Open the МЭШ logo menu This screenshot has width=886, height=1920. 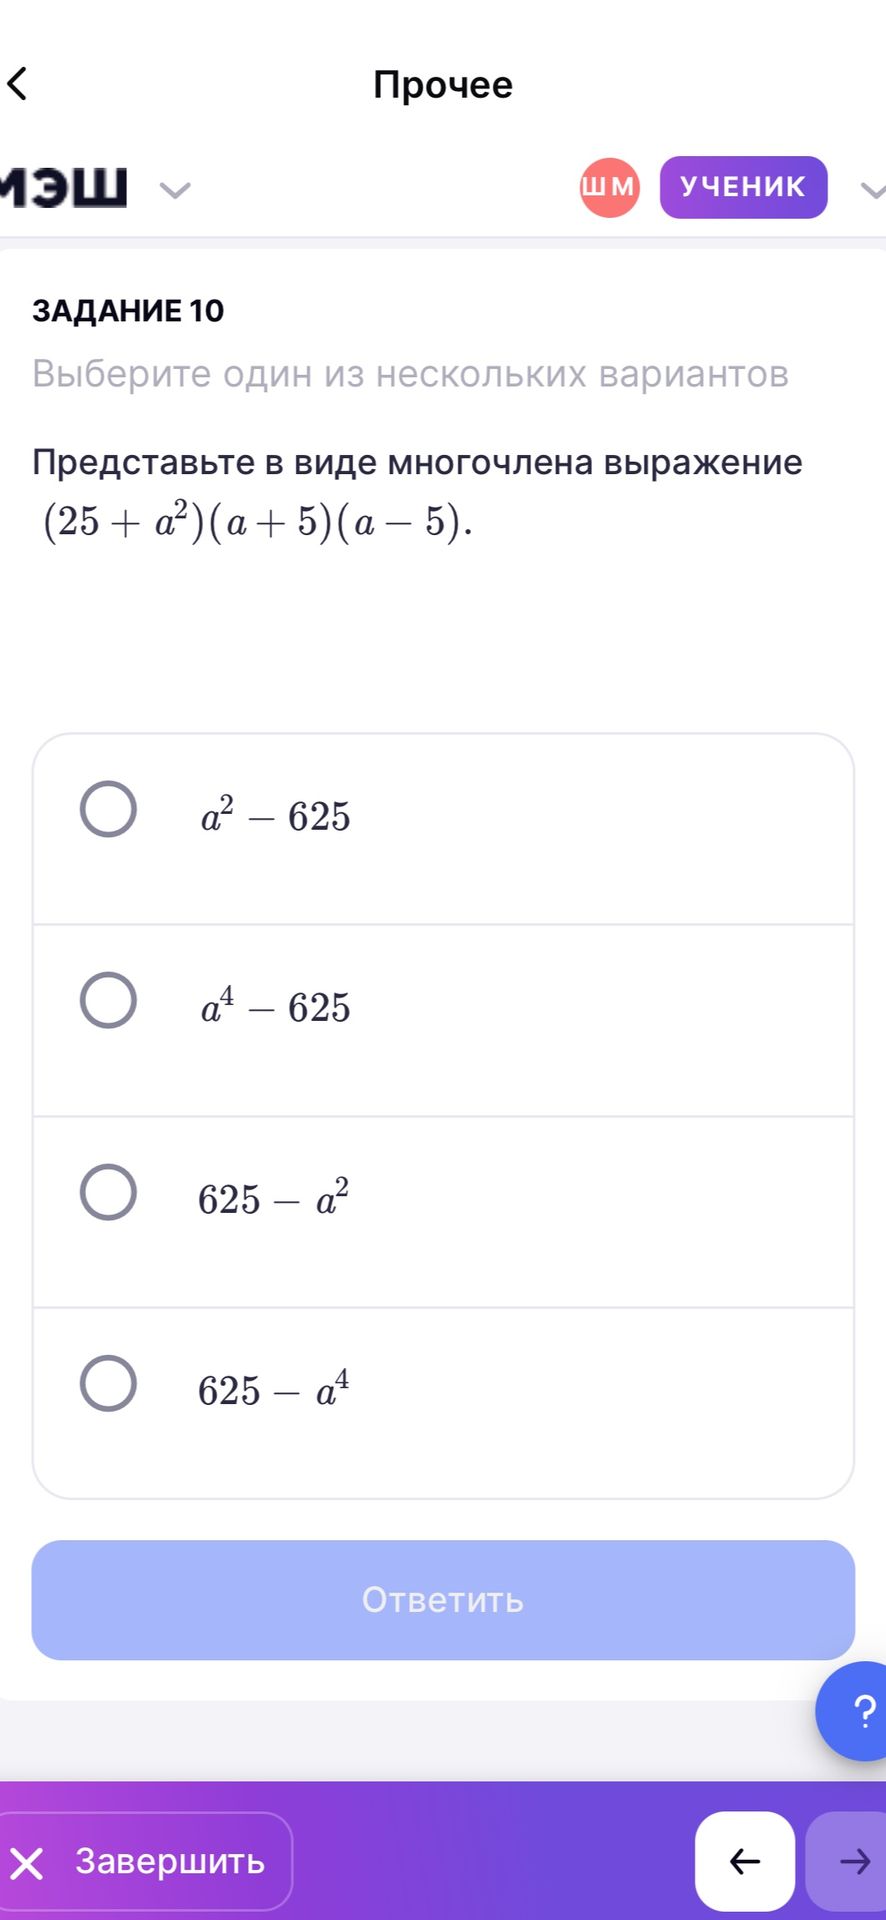click(x=64, y=187)
